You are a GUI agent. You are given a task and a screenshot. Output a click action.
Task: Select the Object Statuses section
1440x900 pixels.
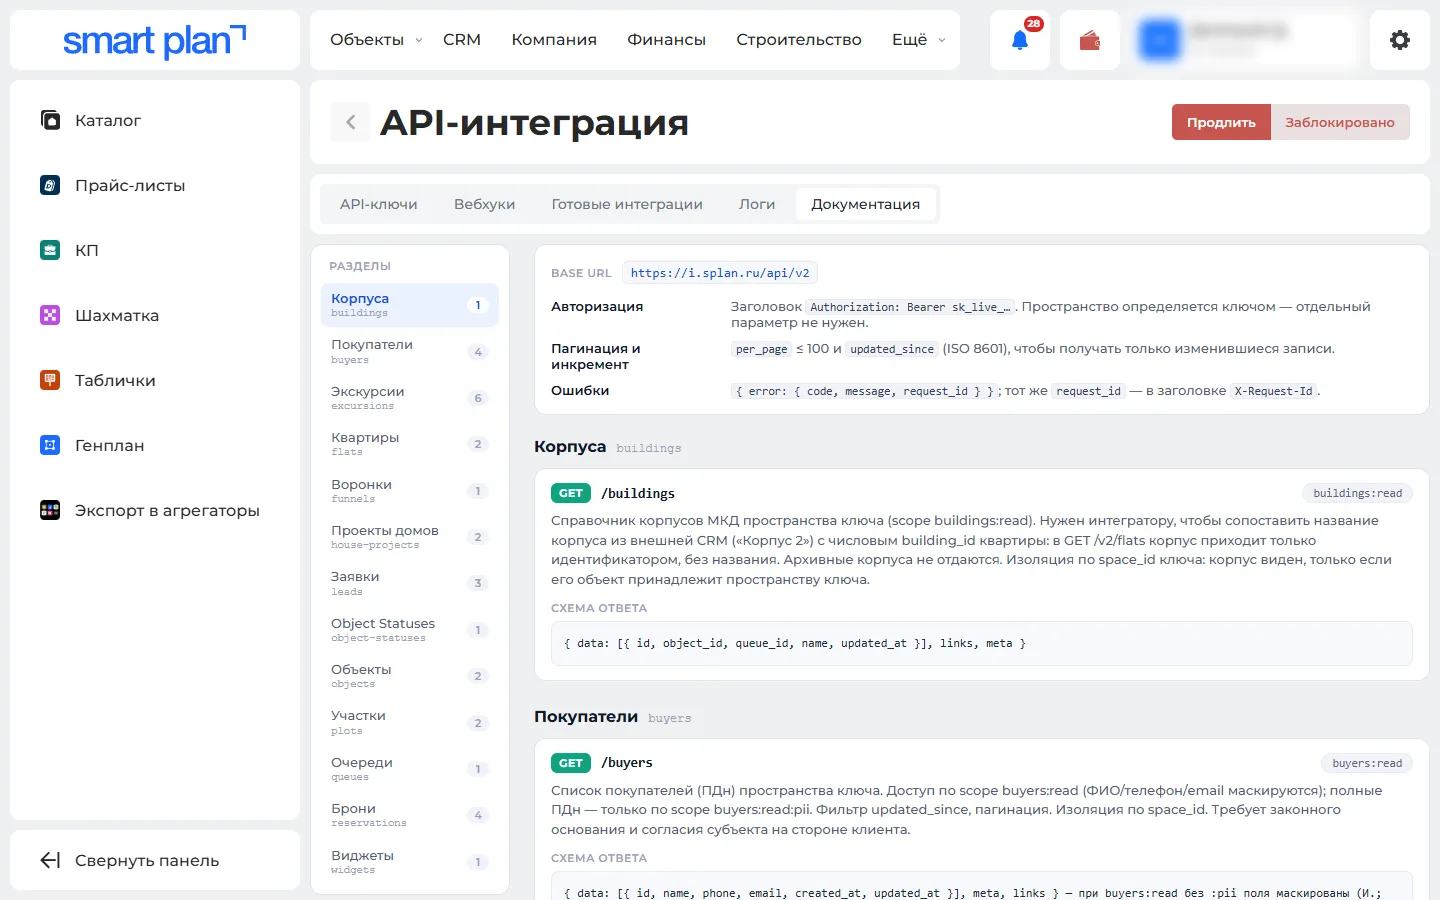click(x=410, y=630)
